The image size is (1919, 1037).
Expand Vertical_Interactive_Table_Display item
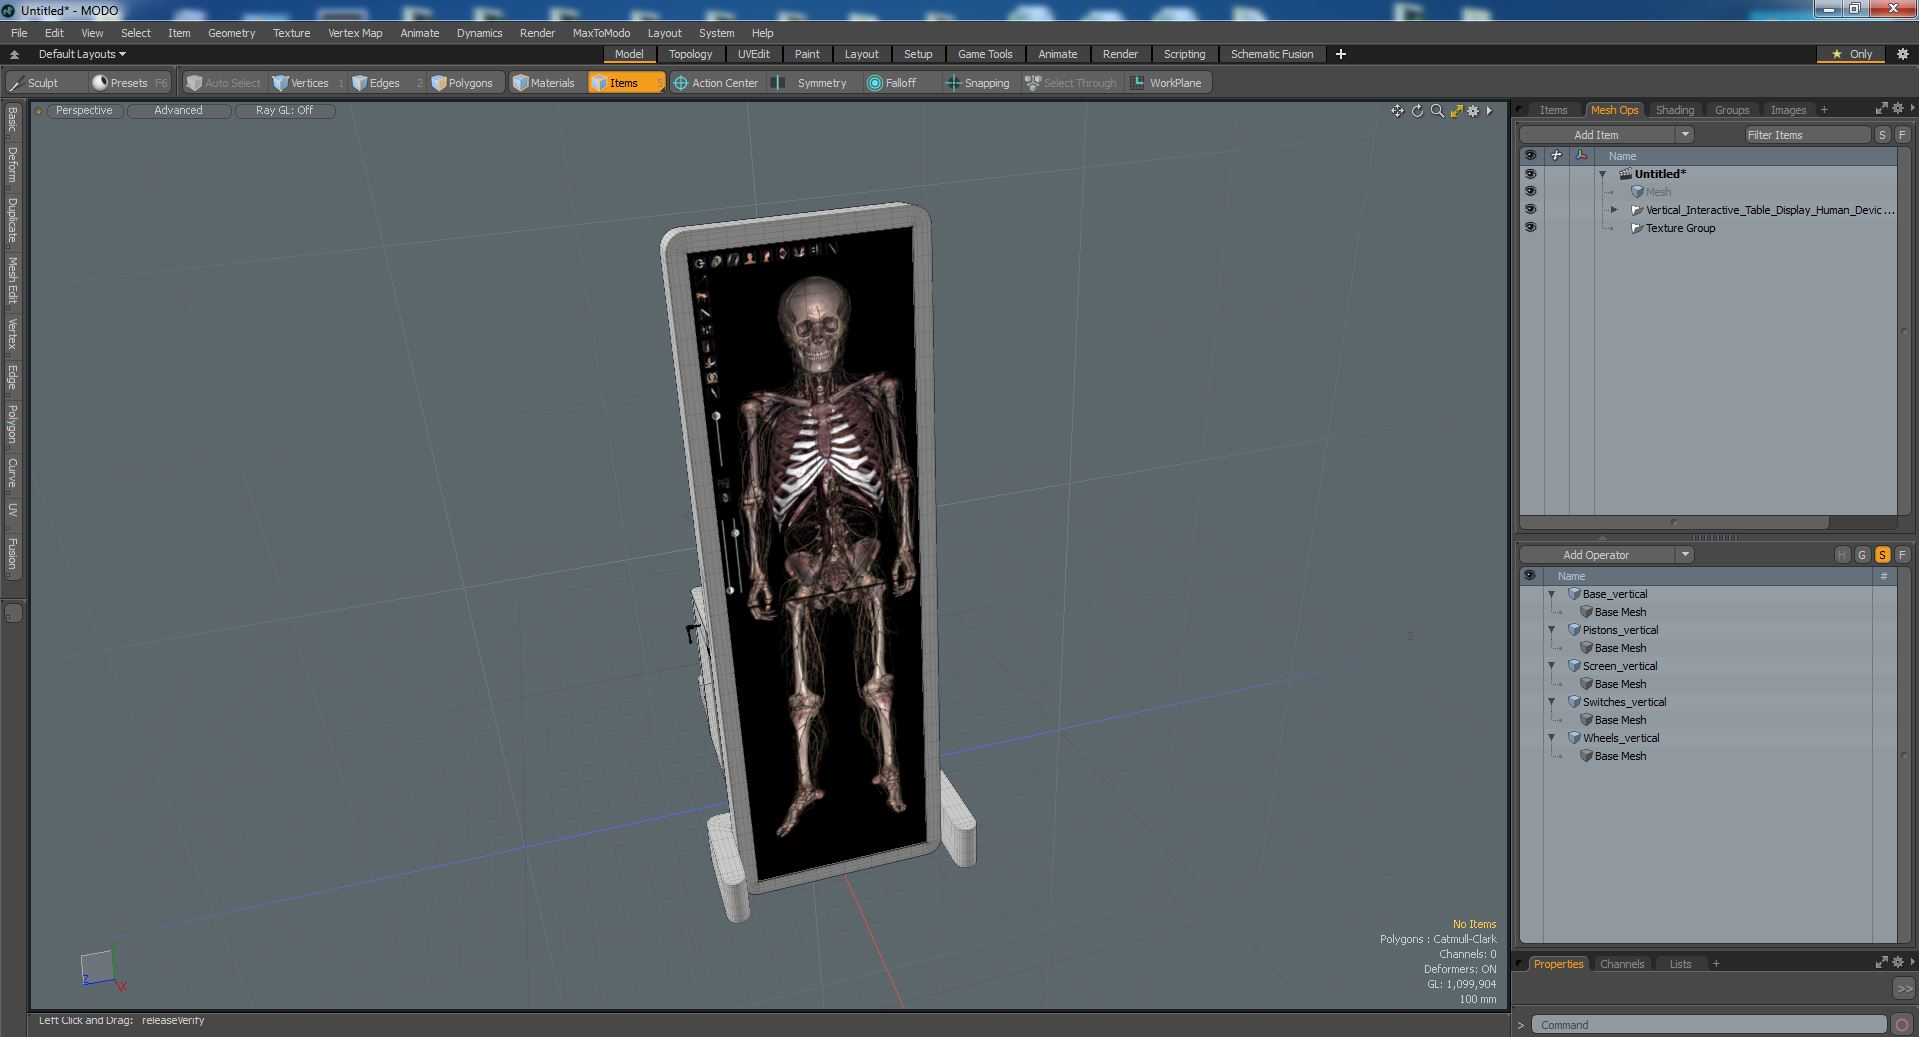(1614, 210)
